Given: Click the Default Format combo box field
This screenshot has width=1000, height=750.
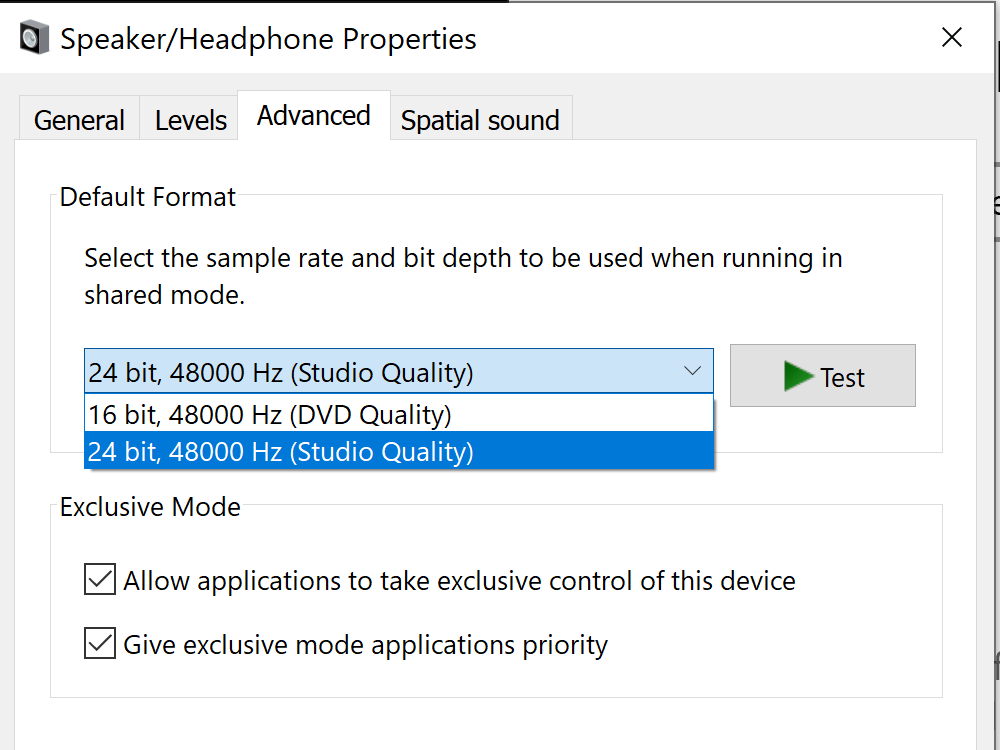Looking at the screenshot, I should point(380,372).
